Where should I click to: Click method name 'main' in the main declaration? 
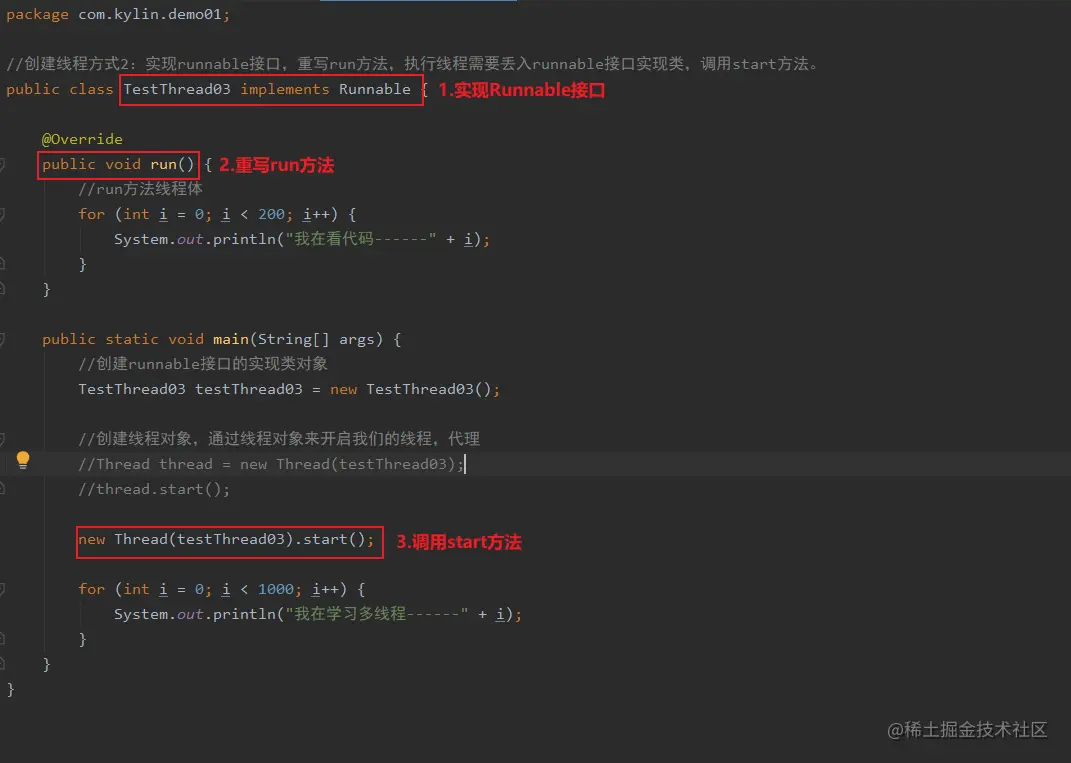(231, 339)
